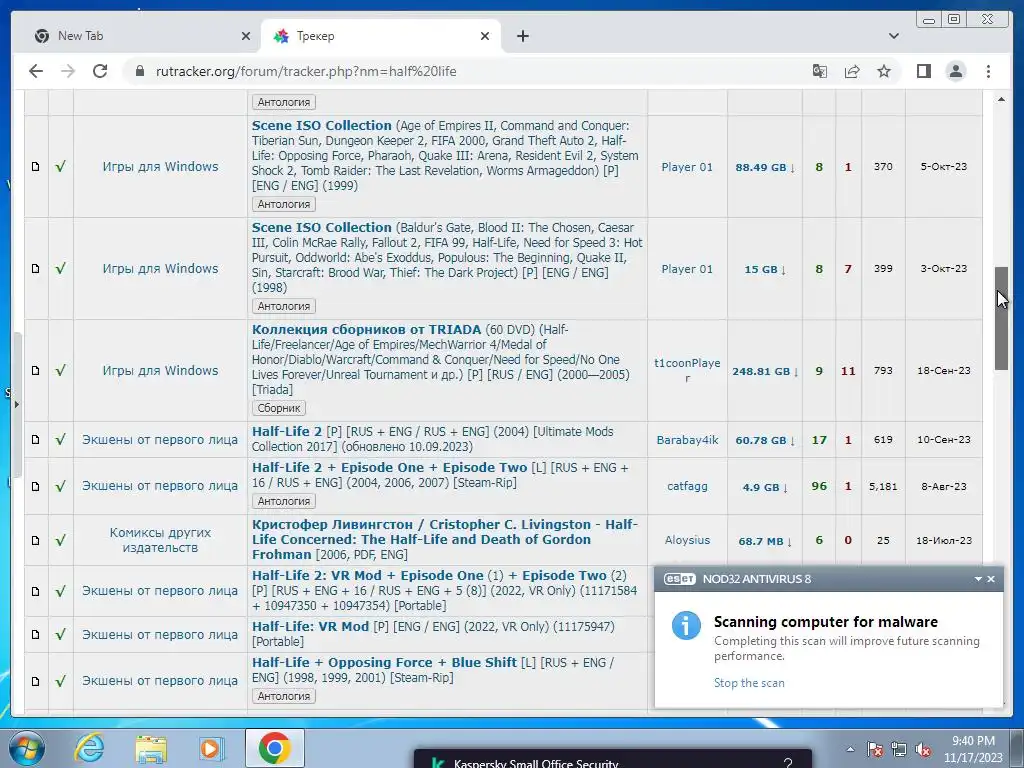
Task: Click Антология tag under the catfagg release
Action: click(283, 501)
